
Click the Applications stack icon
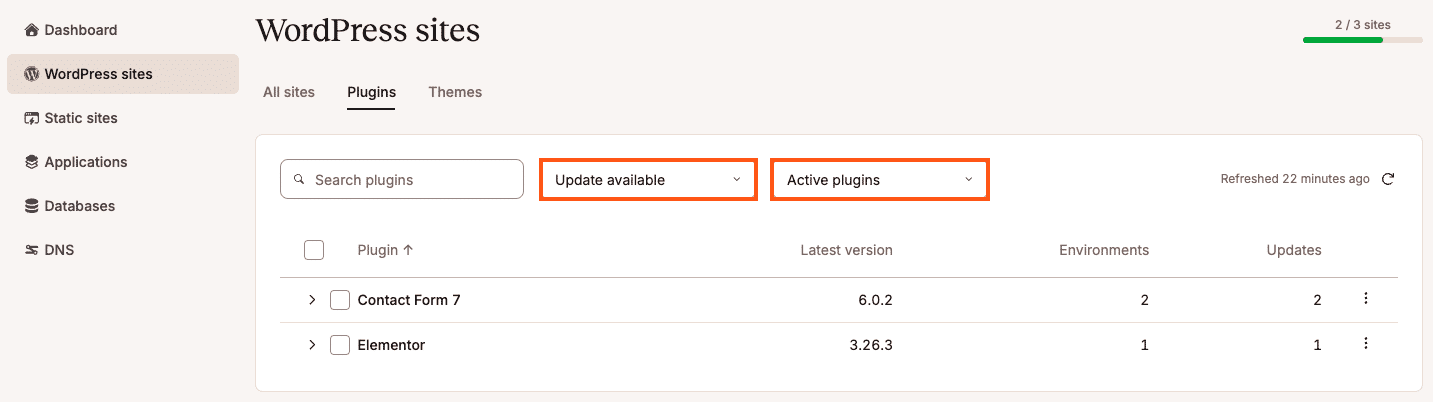coord(31,162)
